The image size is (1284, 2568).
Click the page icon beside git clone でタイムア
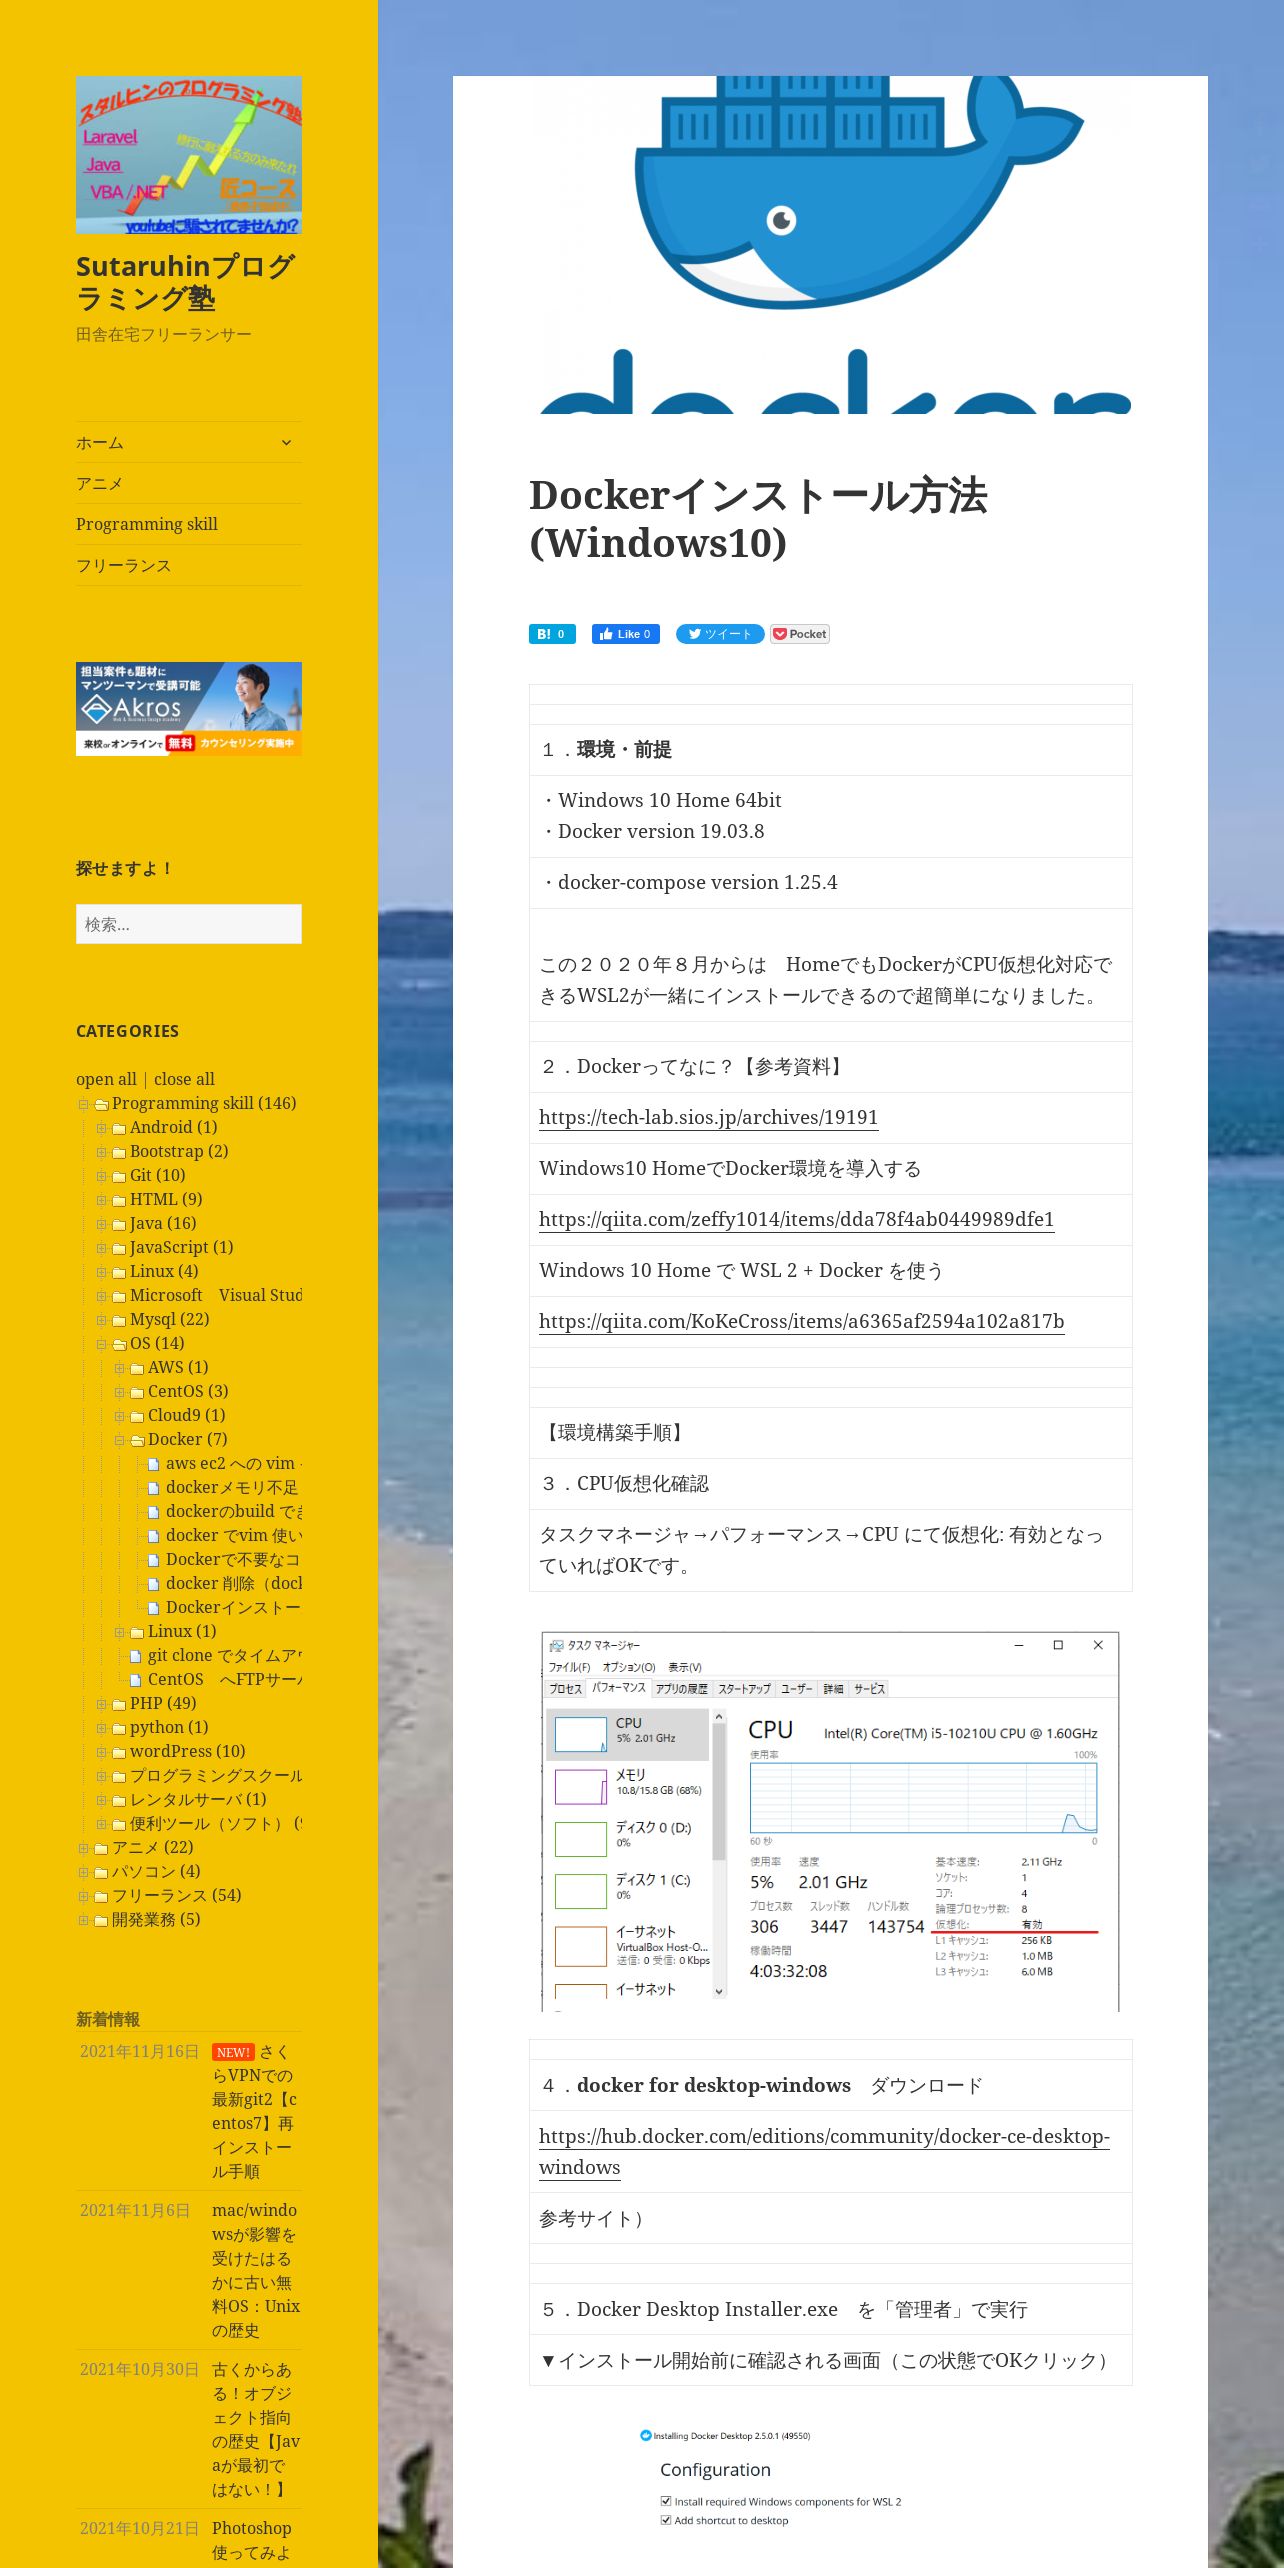tap(136, 1656)
